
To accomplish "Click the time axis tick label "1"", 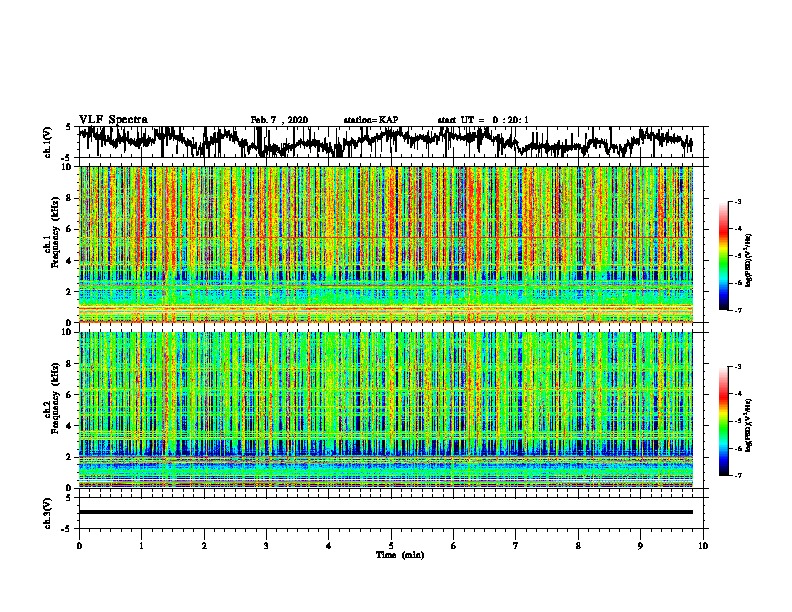I will tap(141, 545).
